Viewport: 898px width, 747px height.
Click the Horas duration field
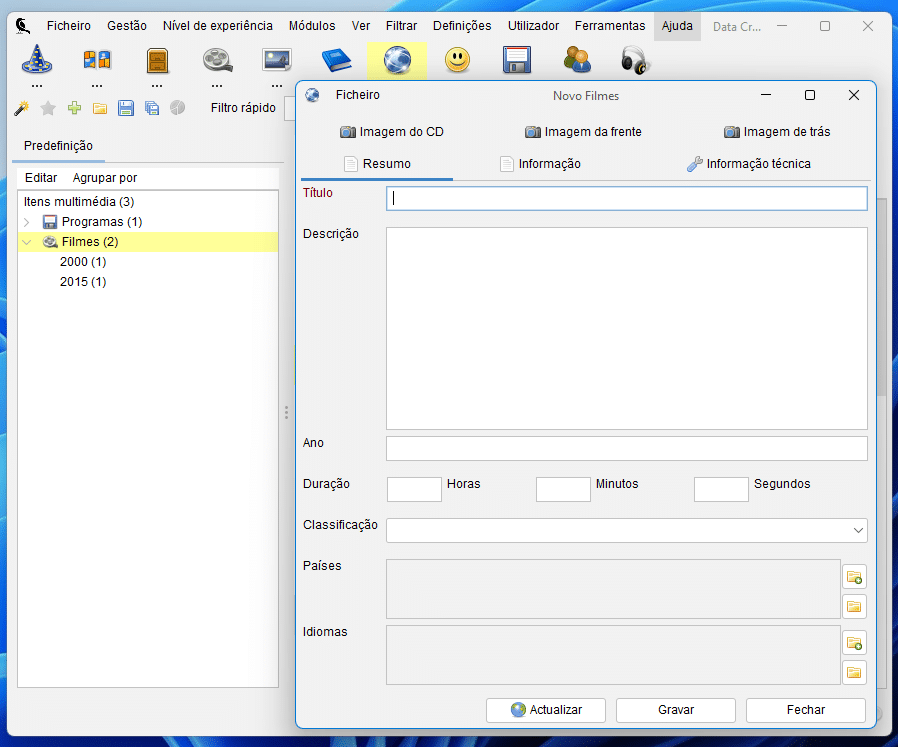tap(414, 490)
